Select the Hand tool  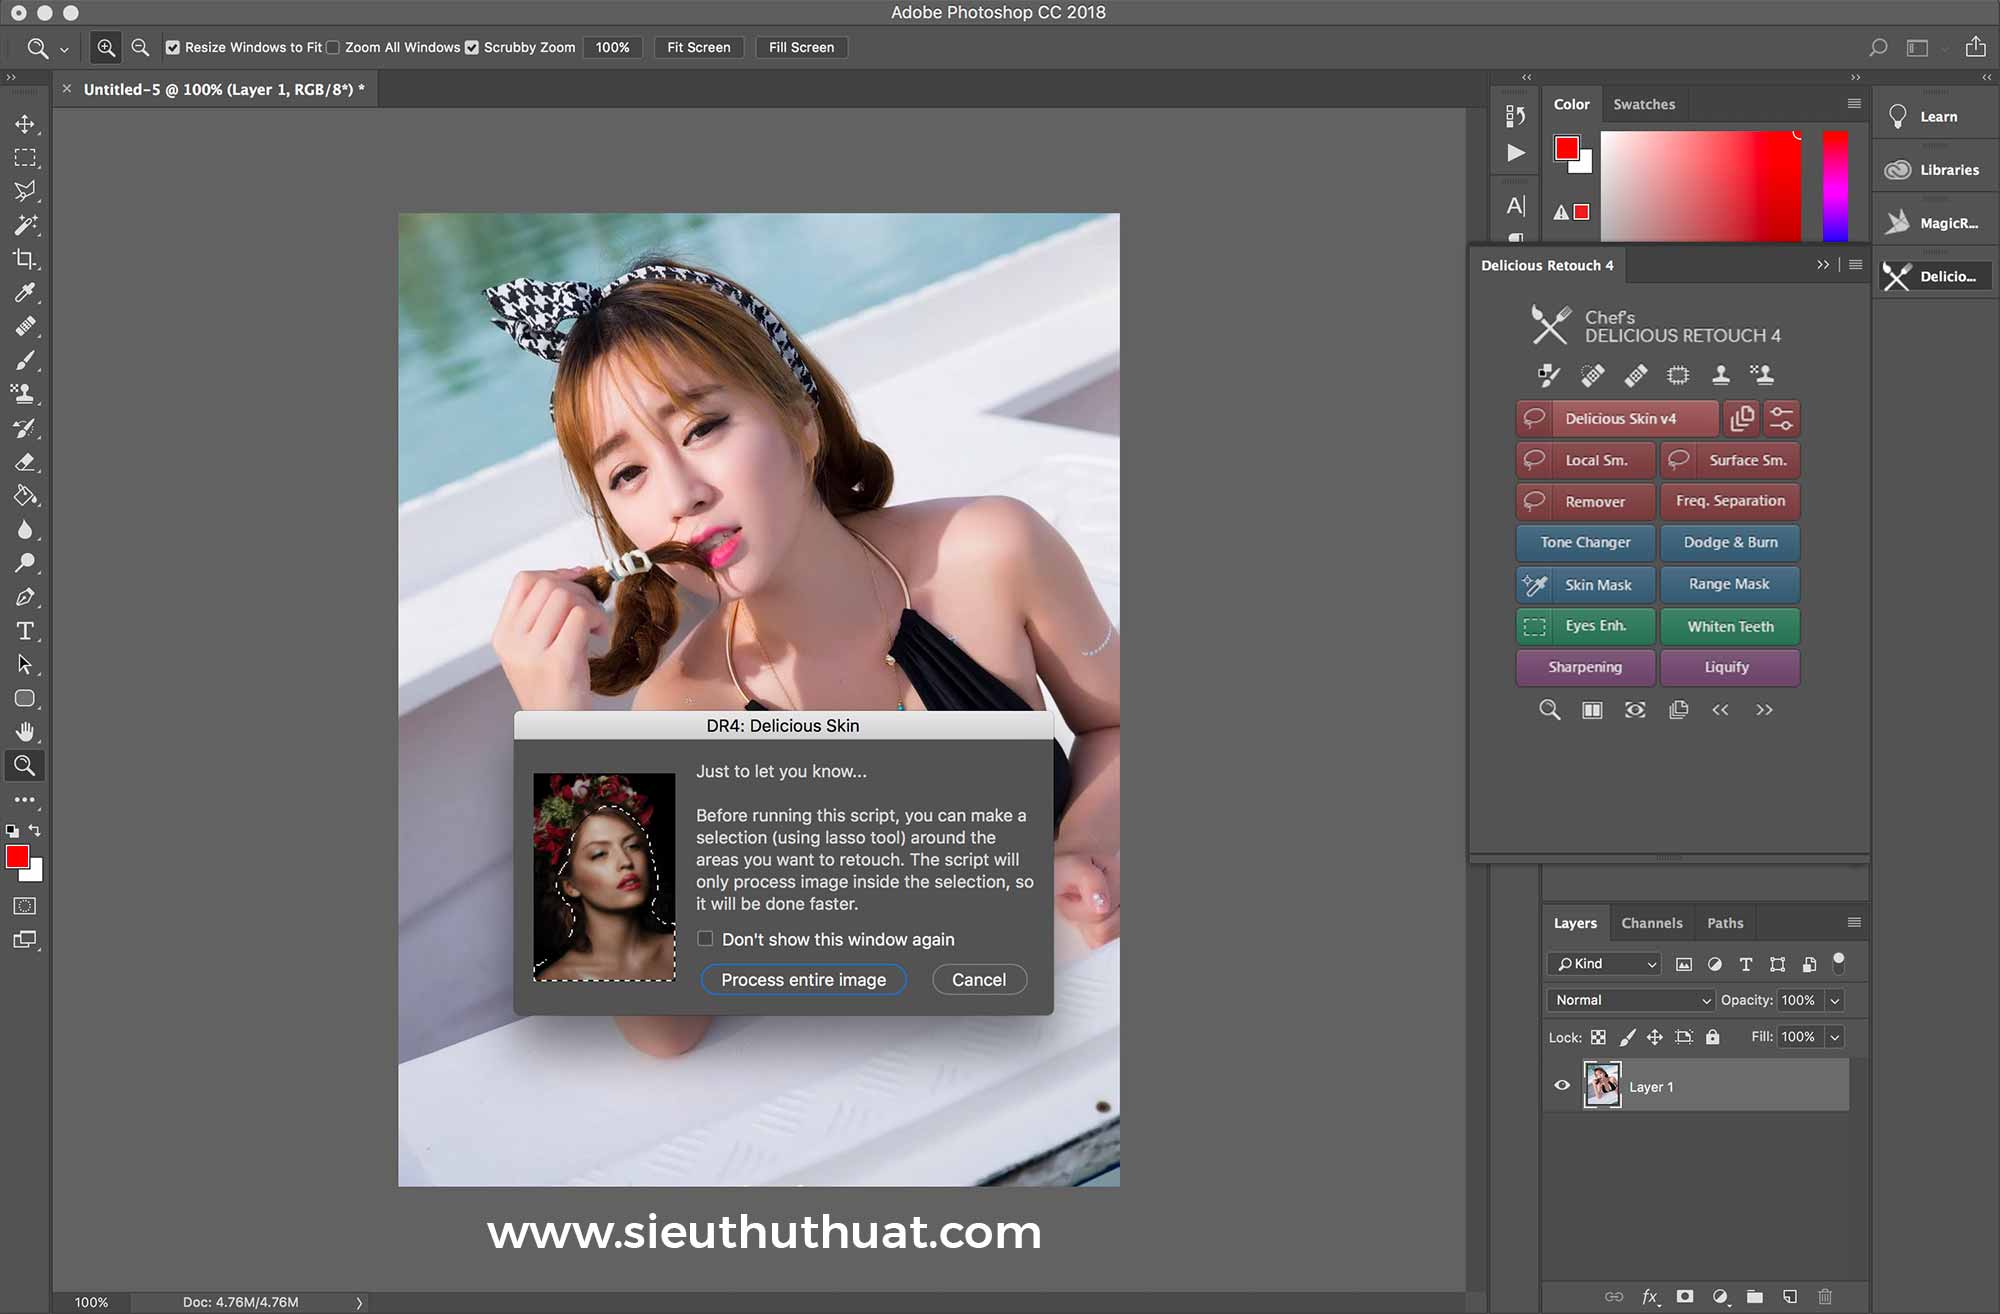25,732
